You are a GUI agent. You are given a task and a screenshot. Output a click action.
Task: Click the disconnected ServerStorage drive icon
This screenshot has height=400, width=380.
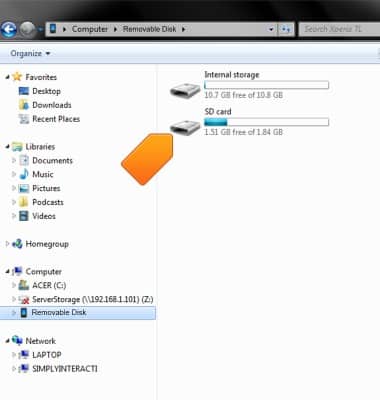(24, 299)
